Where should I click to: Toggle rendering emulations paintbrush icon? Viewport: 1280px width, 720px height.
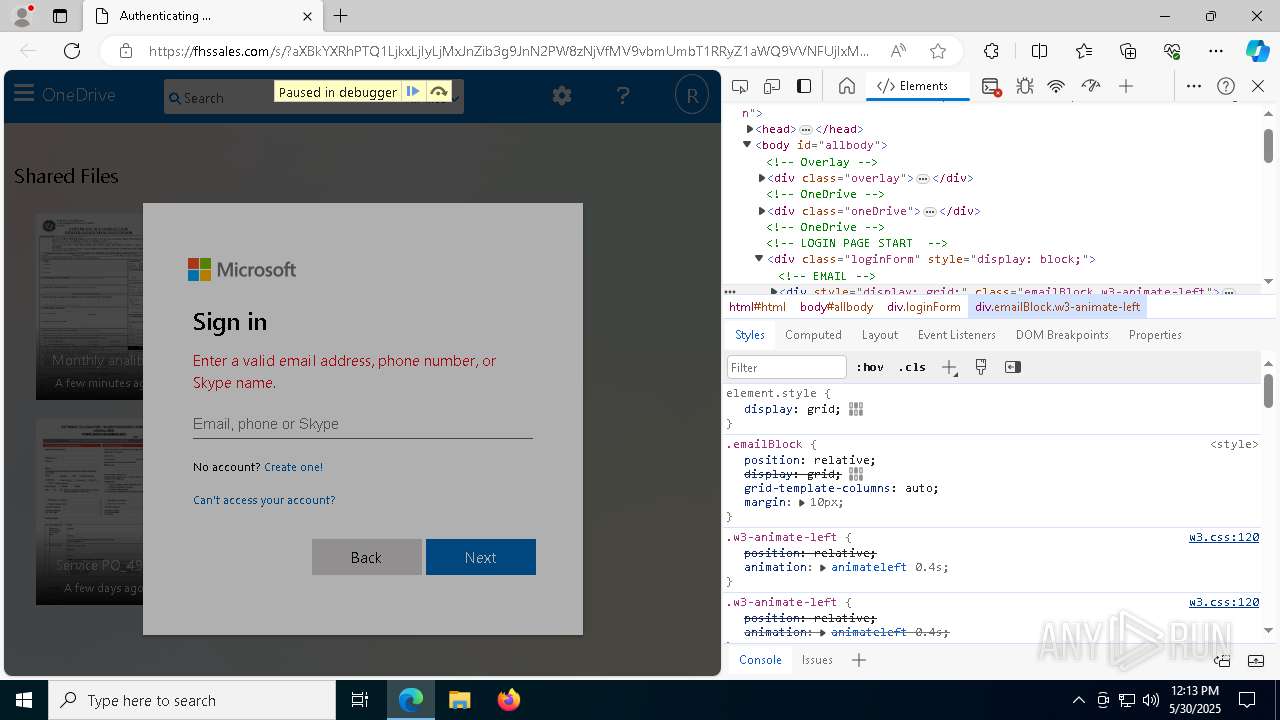(x=981, y=367)
